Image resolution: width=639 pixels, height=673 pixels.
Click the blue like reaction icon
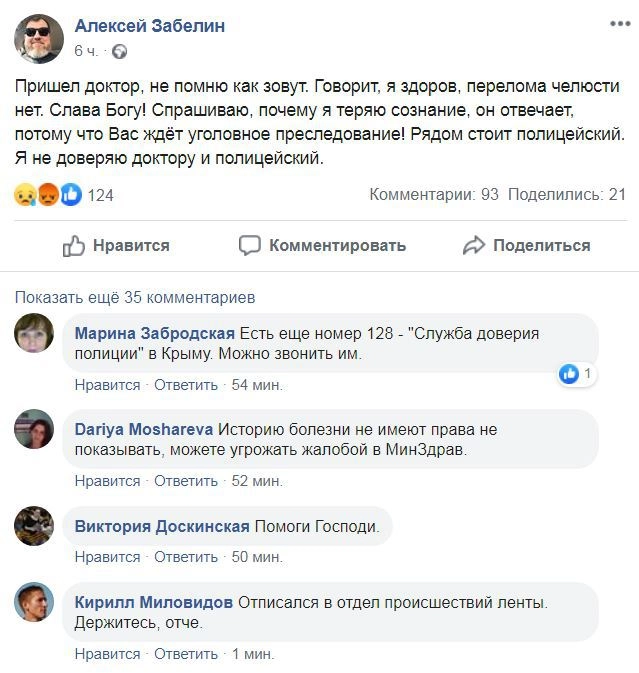[70, 195]
